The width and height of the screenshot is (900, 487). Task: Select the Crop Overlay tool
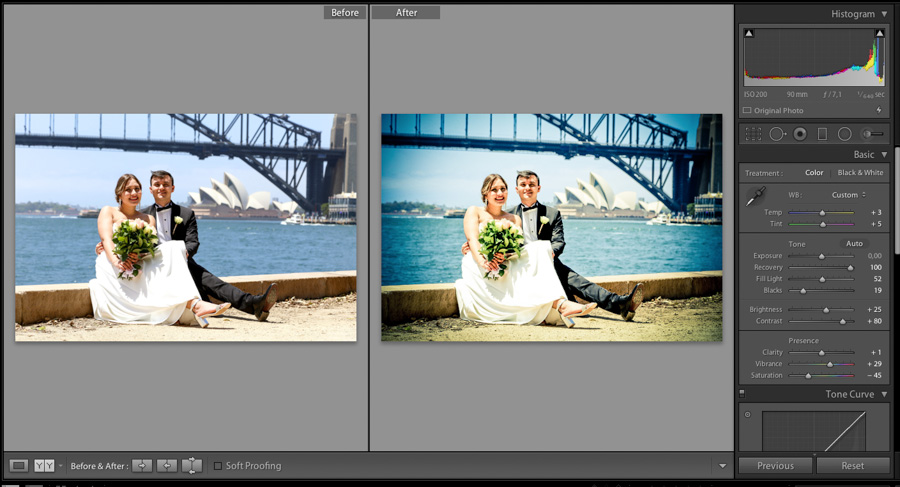point(753,134)
